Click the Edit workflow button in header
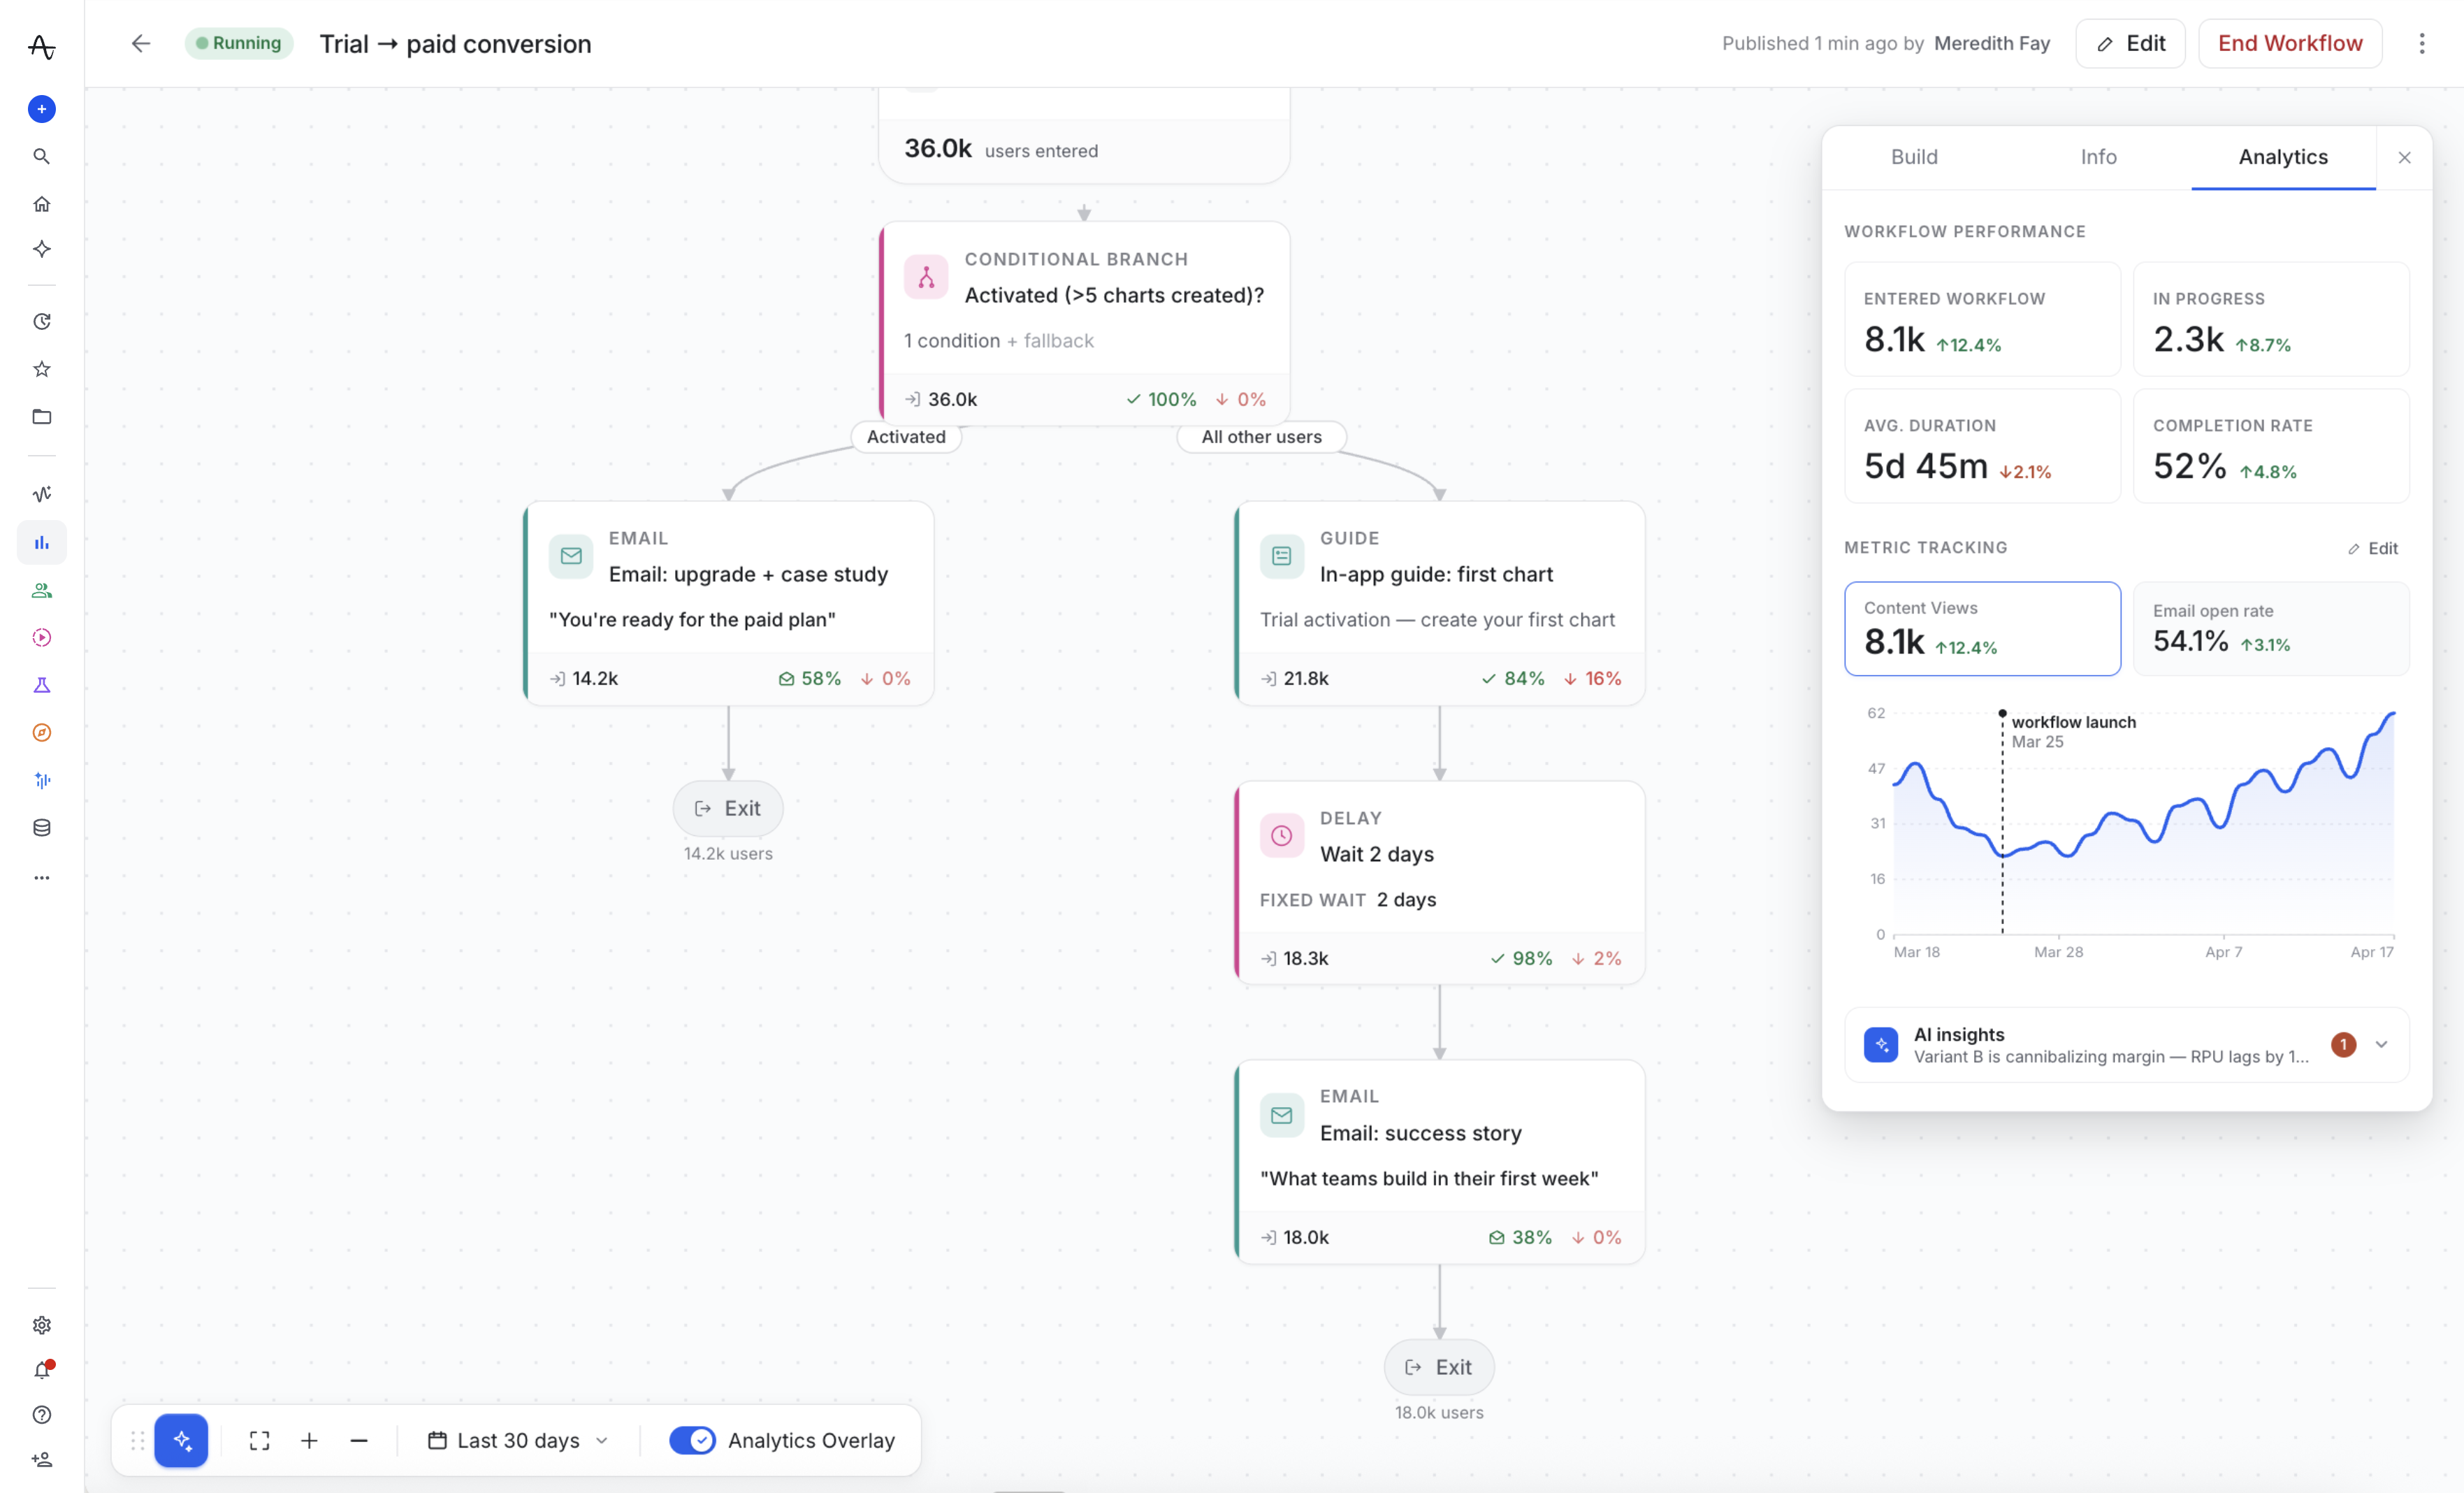 coord(2130,43)
